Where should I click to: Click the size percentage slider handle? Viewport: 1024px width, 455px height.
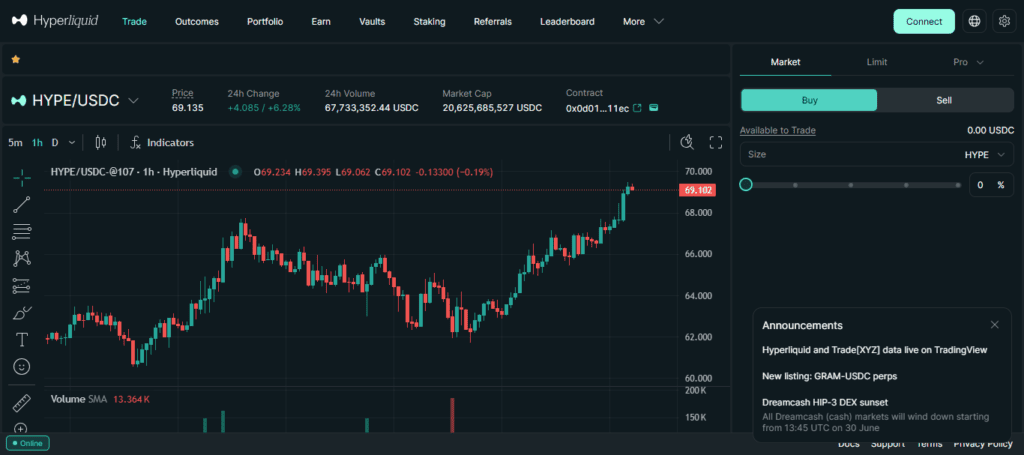click(x=746, y=185)
